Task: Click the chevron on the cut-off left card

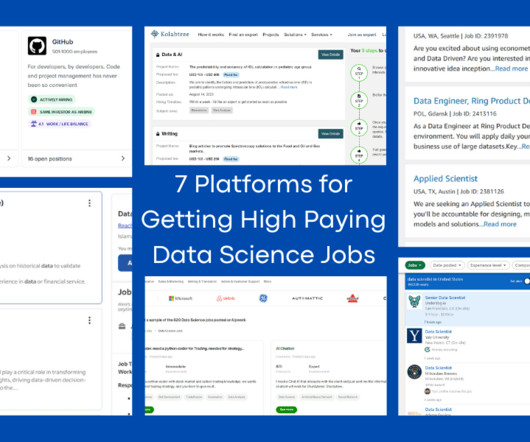Action: click(9, 158)
